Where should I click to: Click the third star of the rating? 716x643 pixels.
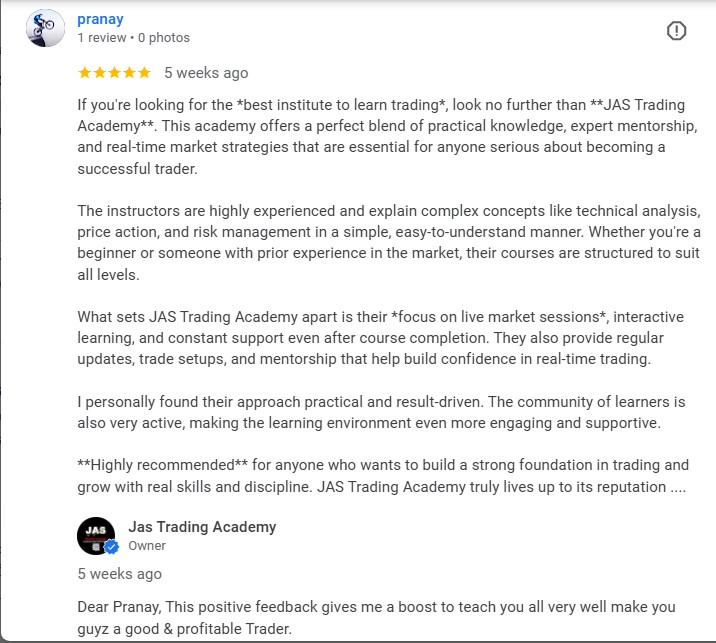(x=114, y=73)
